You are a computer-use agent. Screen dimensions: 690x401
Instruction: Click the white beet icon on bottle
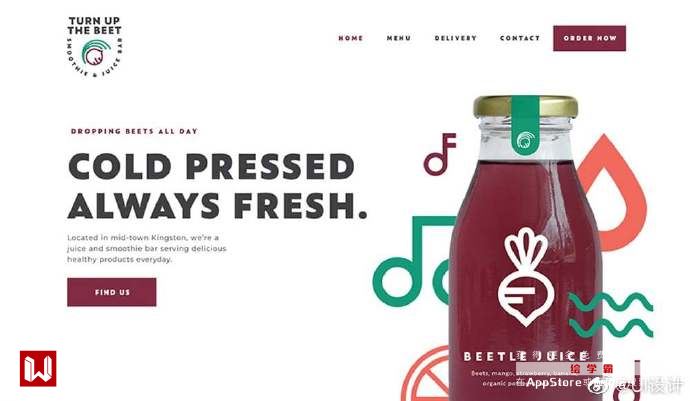[x=526, y=277]
